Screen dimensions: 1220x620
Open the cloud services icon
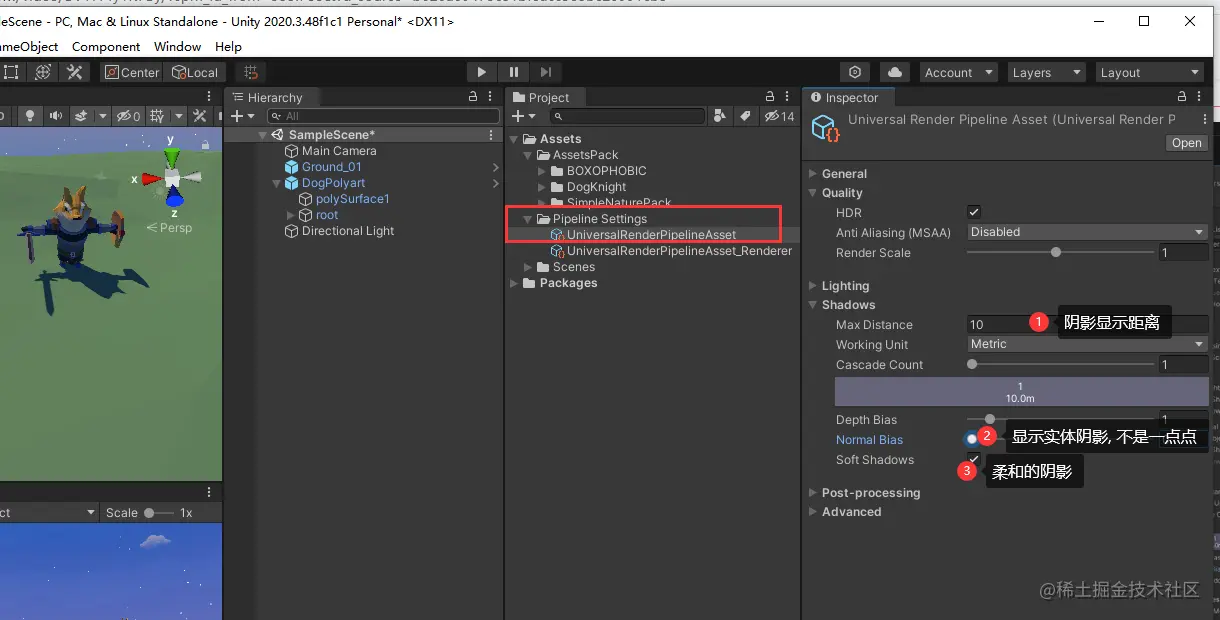(x=895, y=72)
